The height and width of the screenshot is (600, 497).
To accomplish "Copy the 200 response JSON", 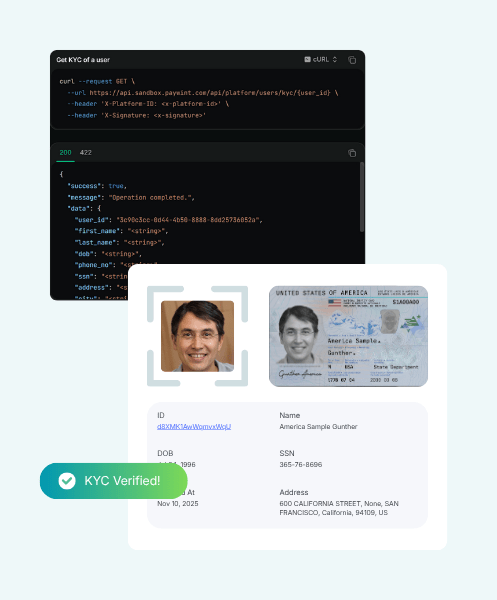I will click(352, 153).
